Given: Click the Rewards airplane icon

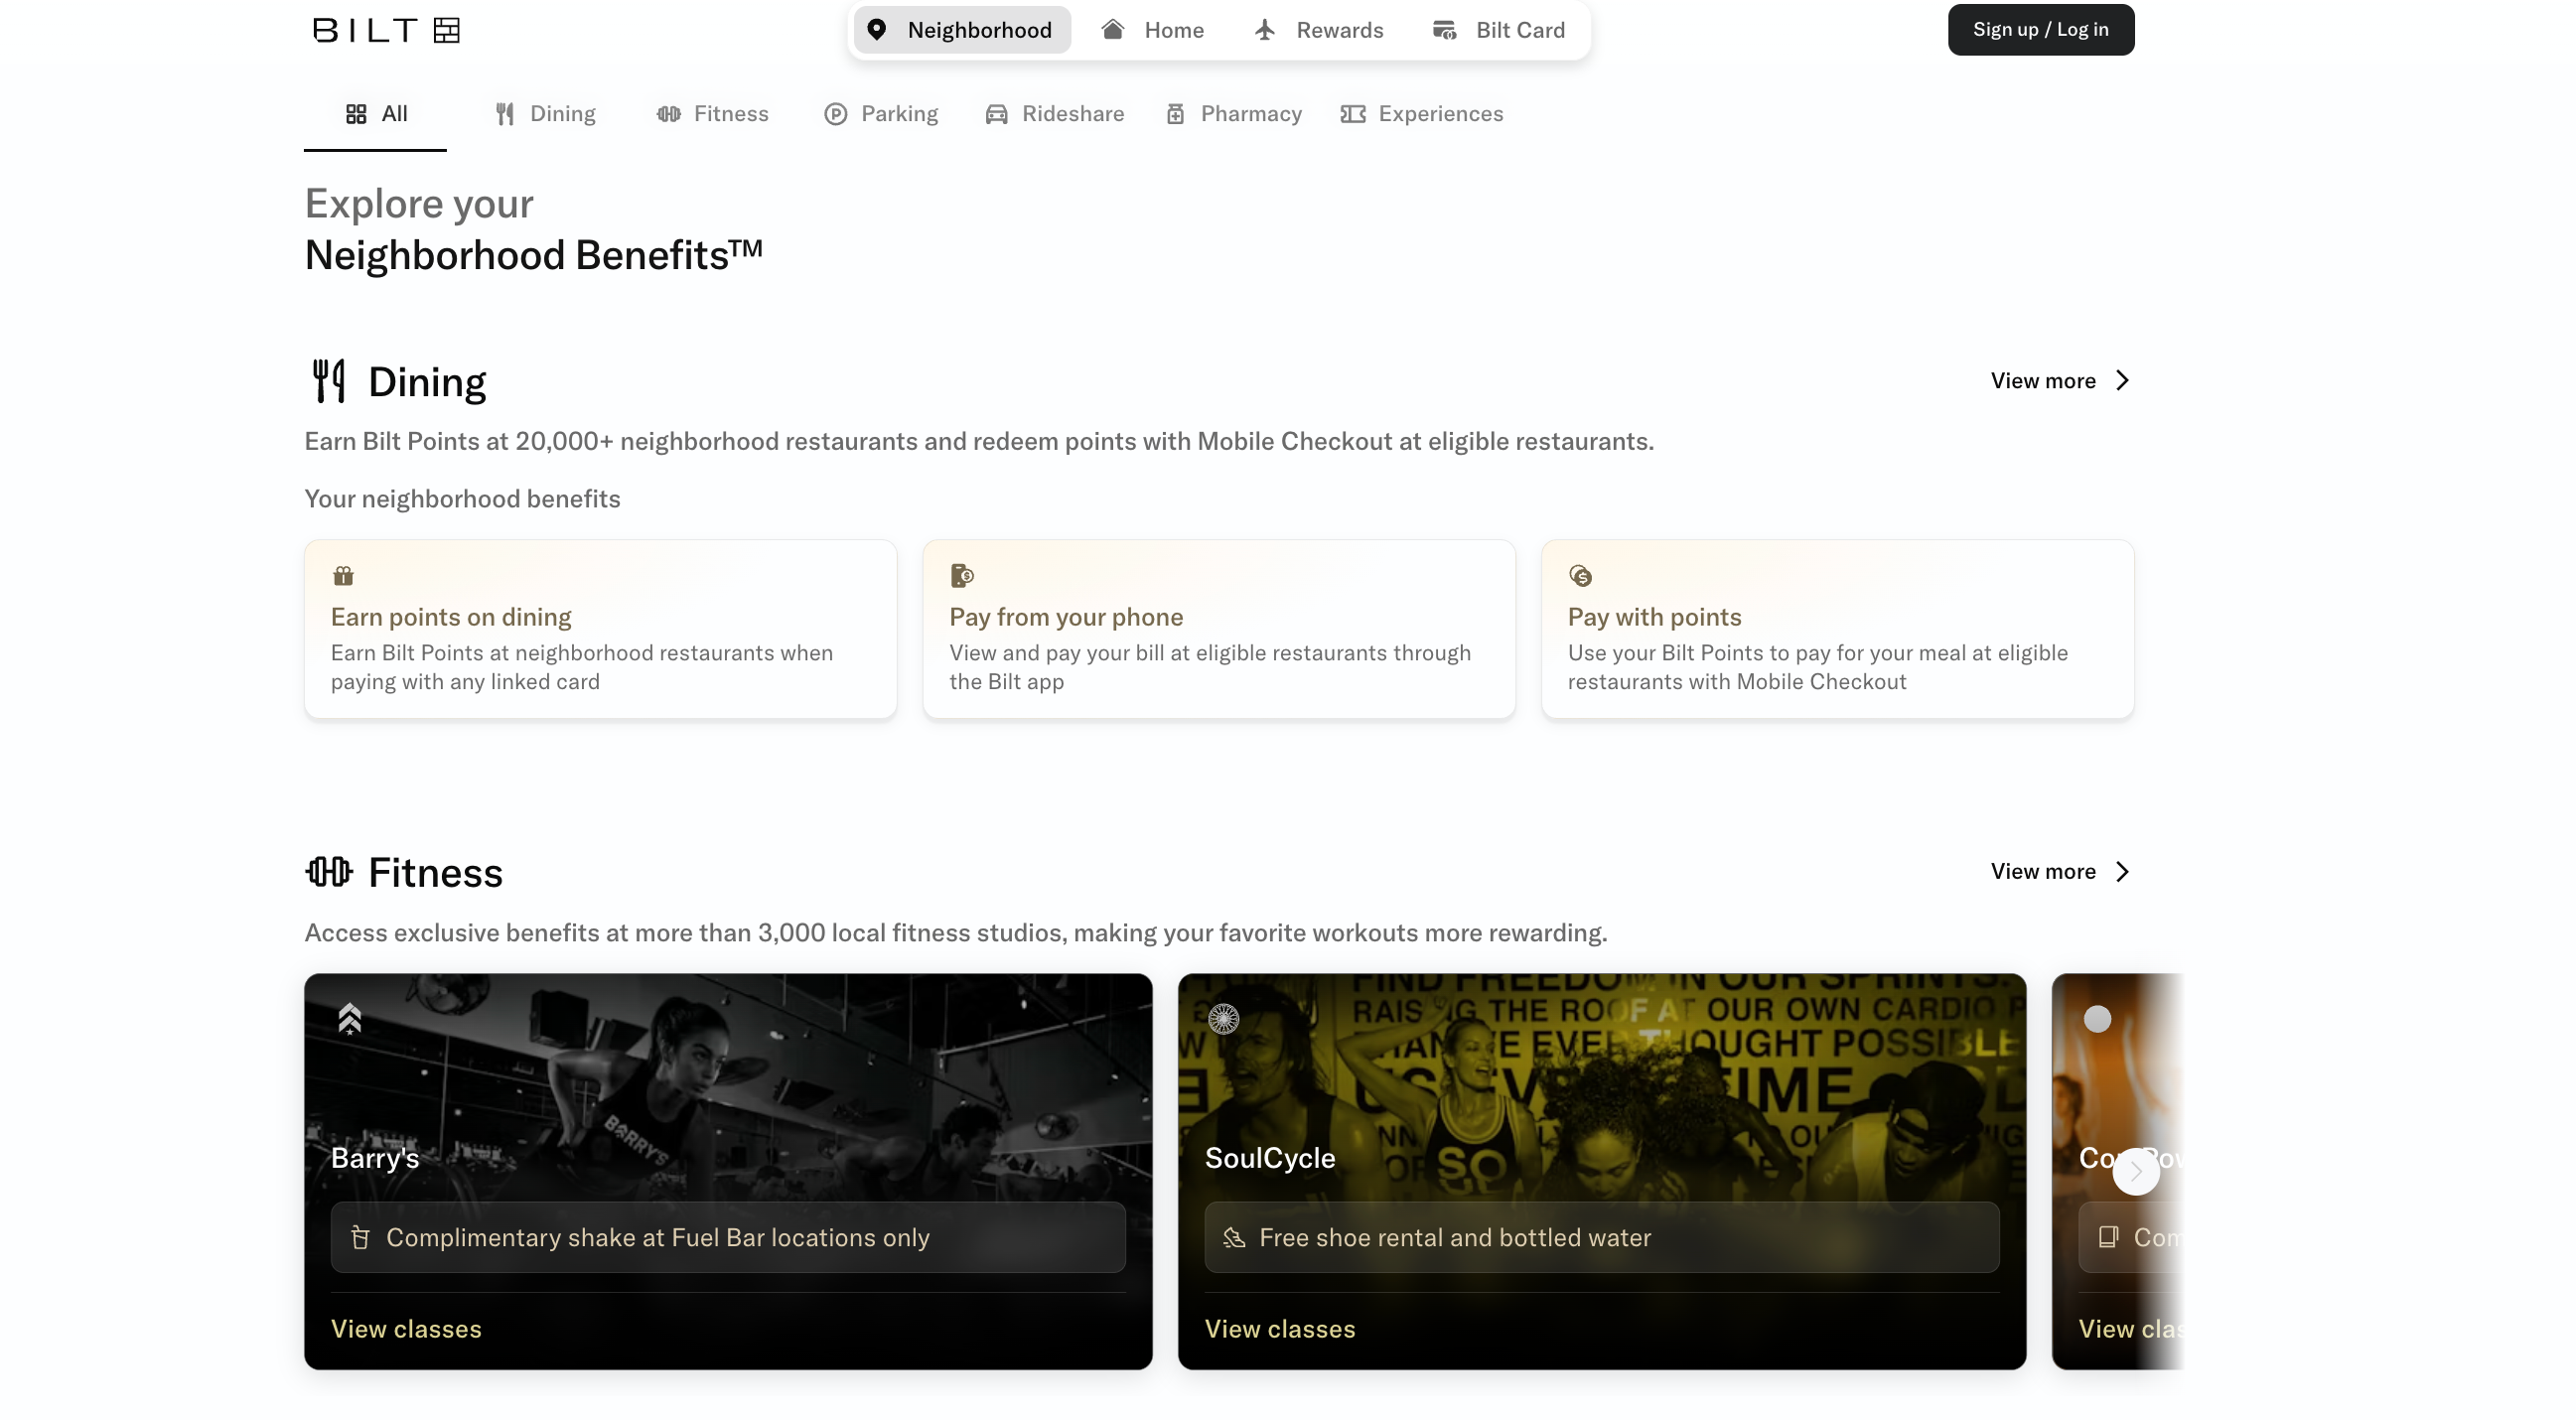Looking at the screenshot, I should point(1266,29).
